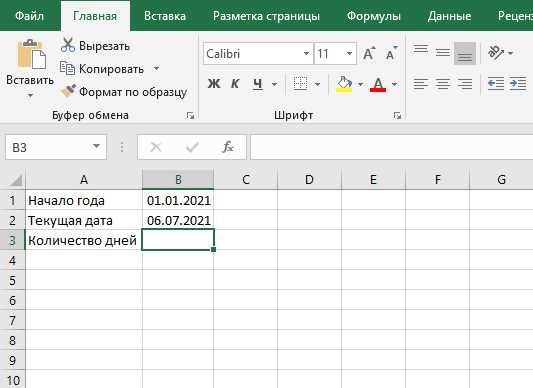The image size is (533, 388).
Task: Align text to middle of cell
Action: pyautogui.click(x=443, y=53)
